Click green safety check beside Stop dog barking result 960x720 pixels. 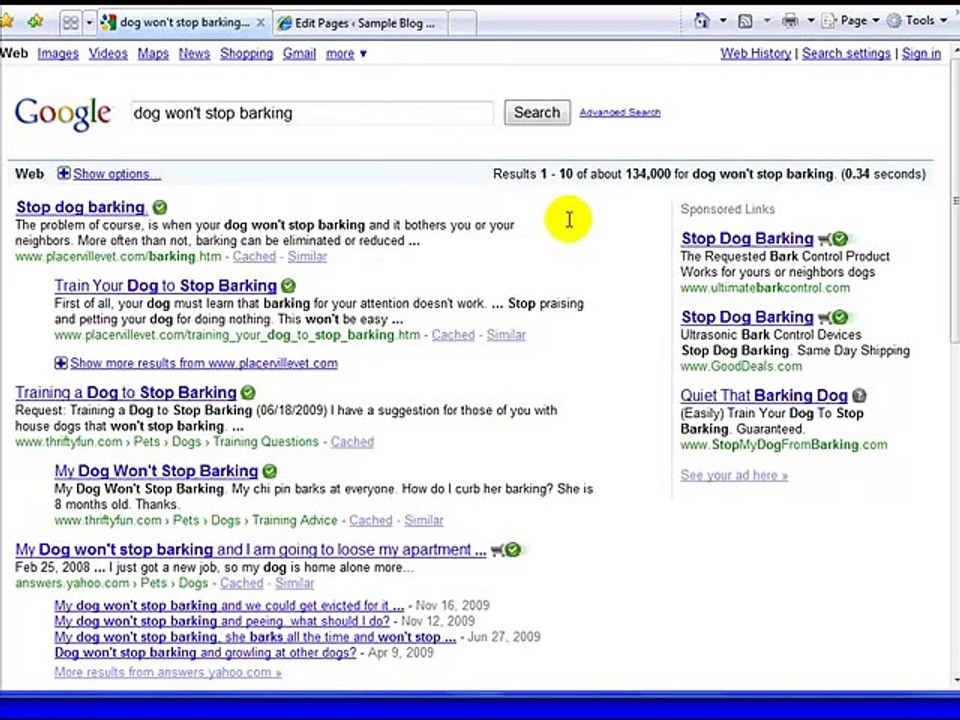point(160,208)
